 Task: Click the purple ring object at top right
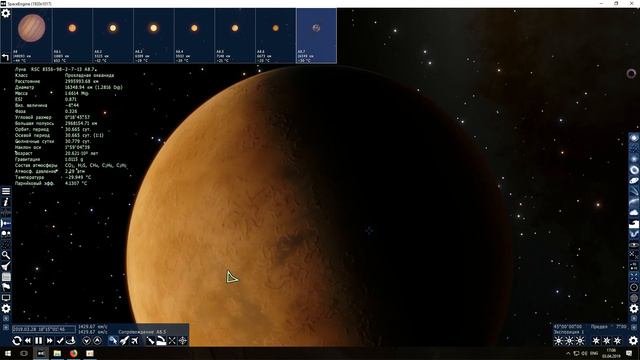(x=631, y=74)
